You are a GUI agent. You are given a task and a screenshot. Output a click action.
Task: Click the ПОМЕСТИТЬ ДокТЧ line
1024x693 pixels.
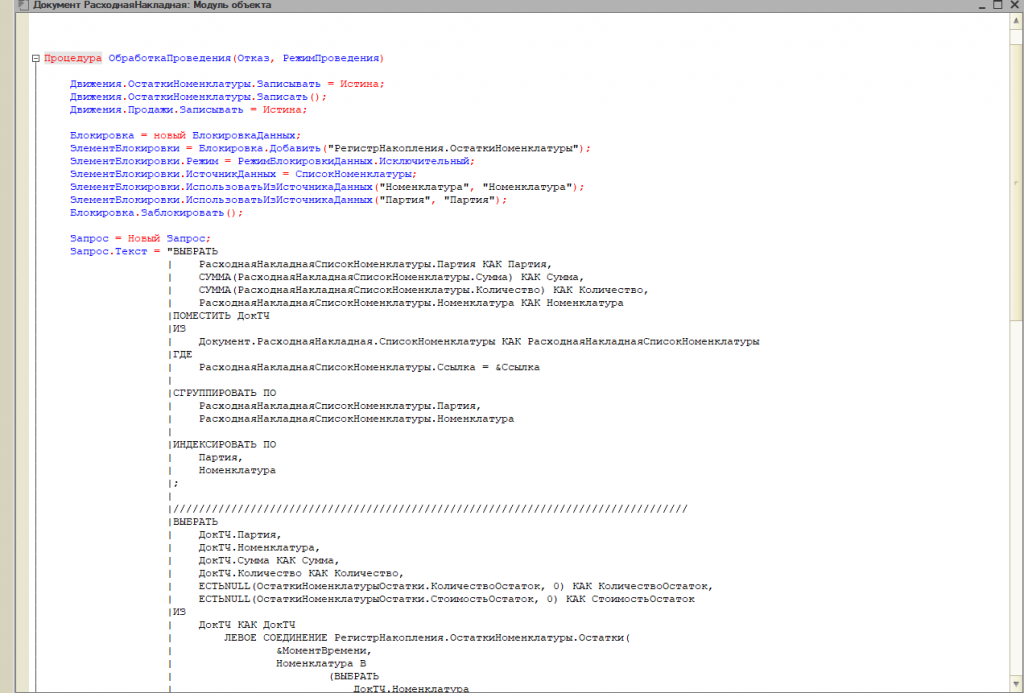(x=221, y=316)
